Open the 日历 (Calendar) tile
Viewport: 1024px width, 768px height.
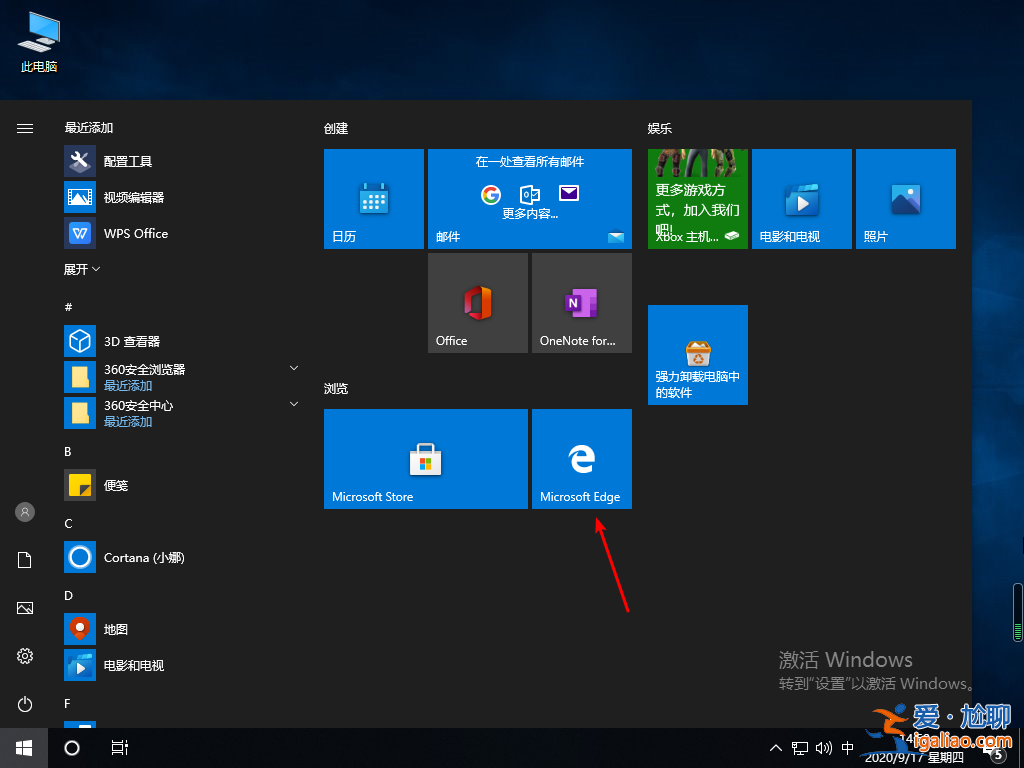(373, 198)
